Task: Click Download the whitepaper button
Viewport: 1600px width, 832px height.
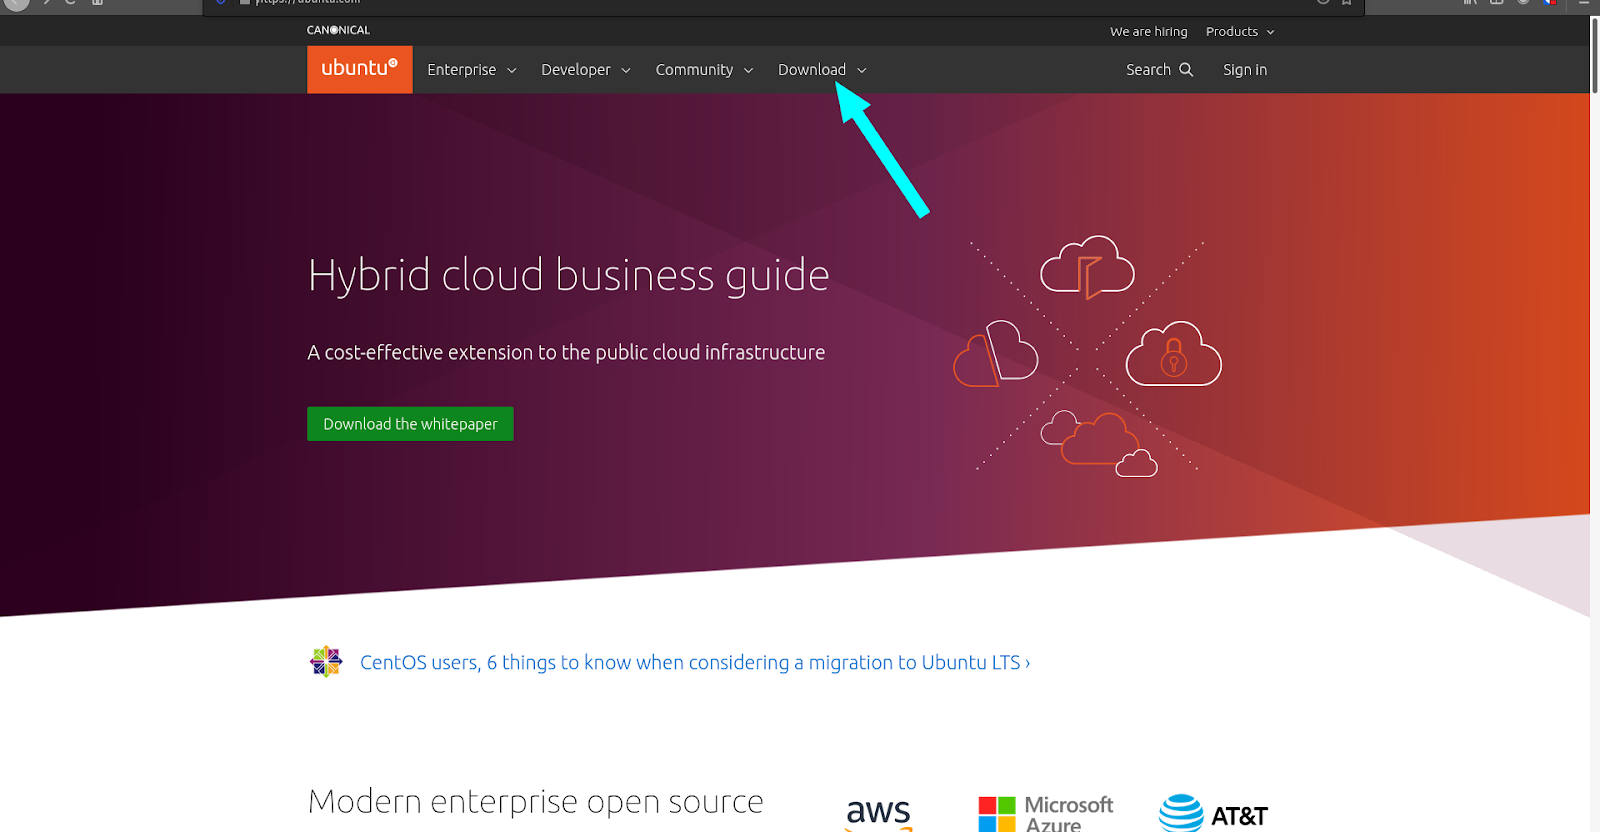Action: tap(410, 424)
